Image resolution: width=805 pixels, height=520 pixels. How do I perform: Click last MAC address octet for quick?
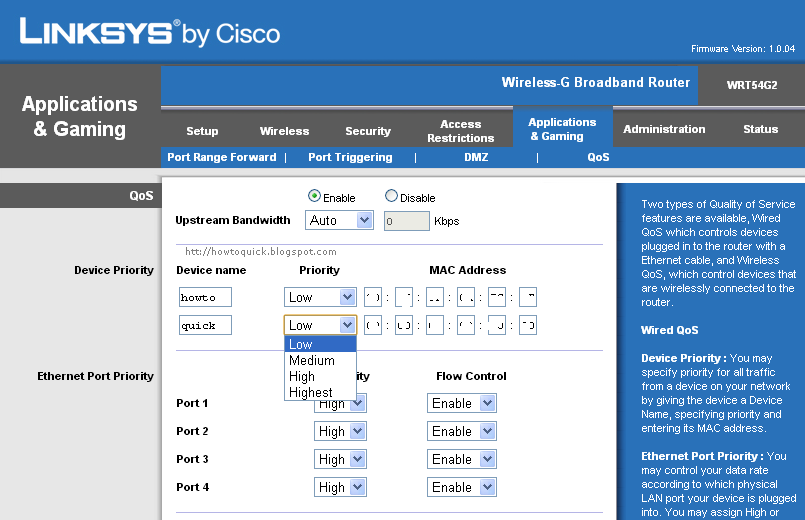528,325
